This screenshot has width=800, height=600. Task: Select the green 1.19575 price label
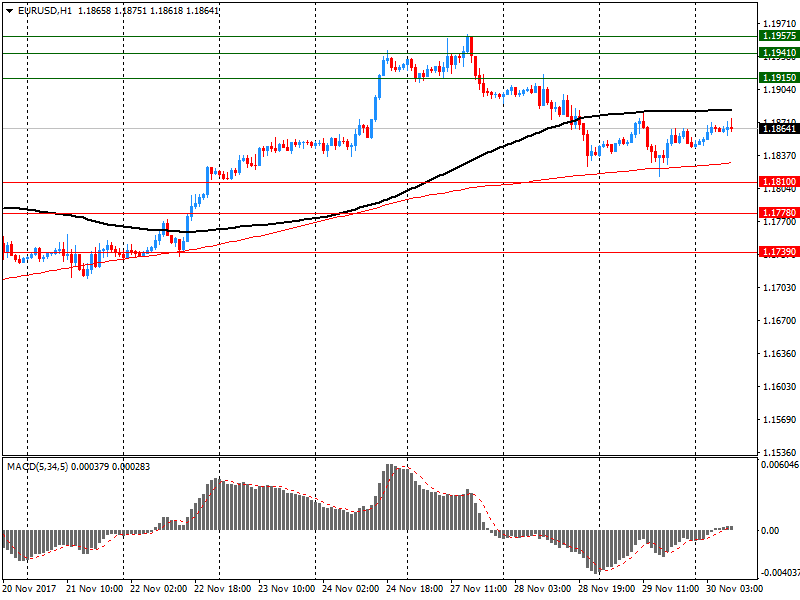pos(778,36)
